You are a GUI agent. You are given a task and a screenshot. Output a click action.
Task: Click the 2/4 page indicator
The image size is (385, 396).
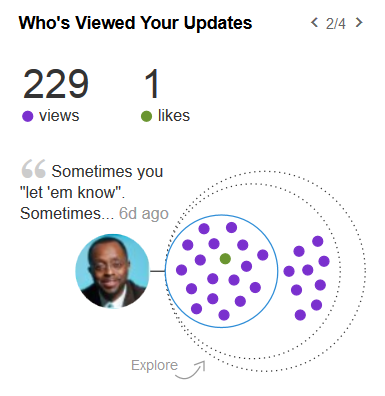pos(336,23)
